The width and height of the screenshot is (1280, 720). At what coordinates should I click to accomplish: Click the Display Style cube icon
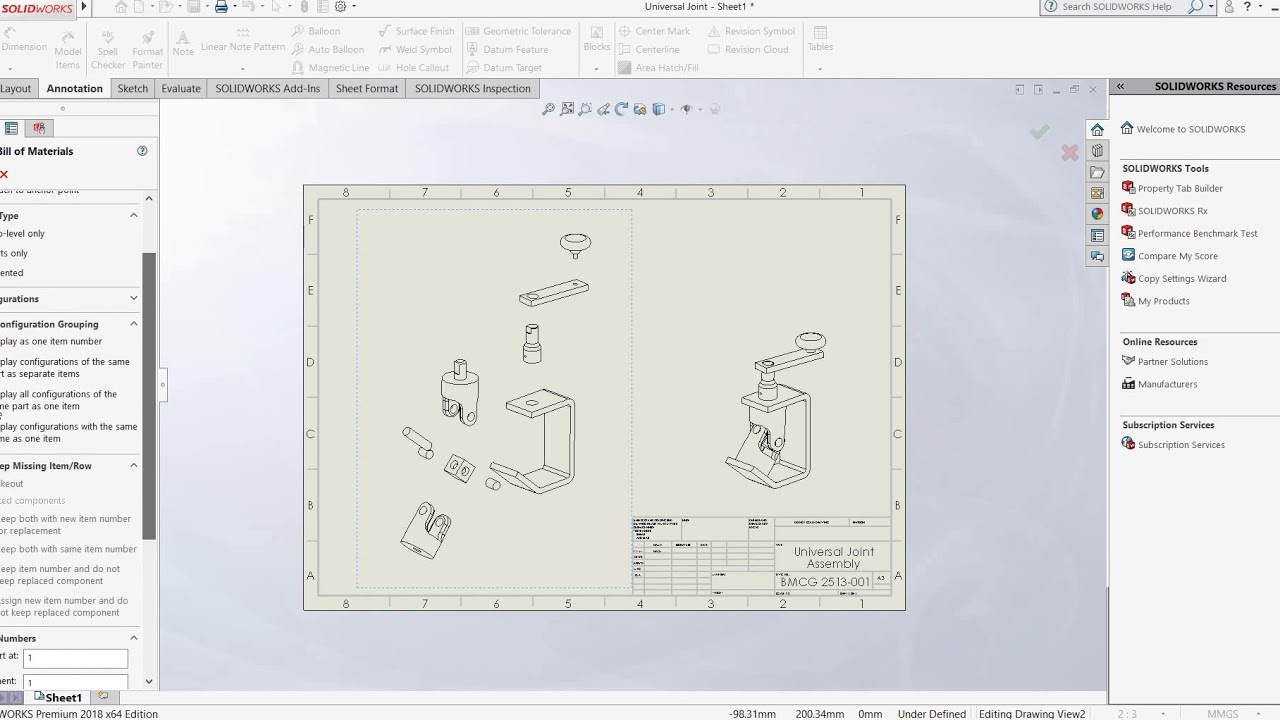coord(658,109)
